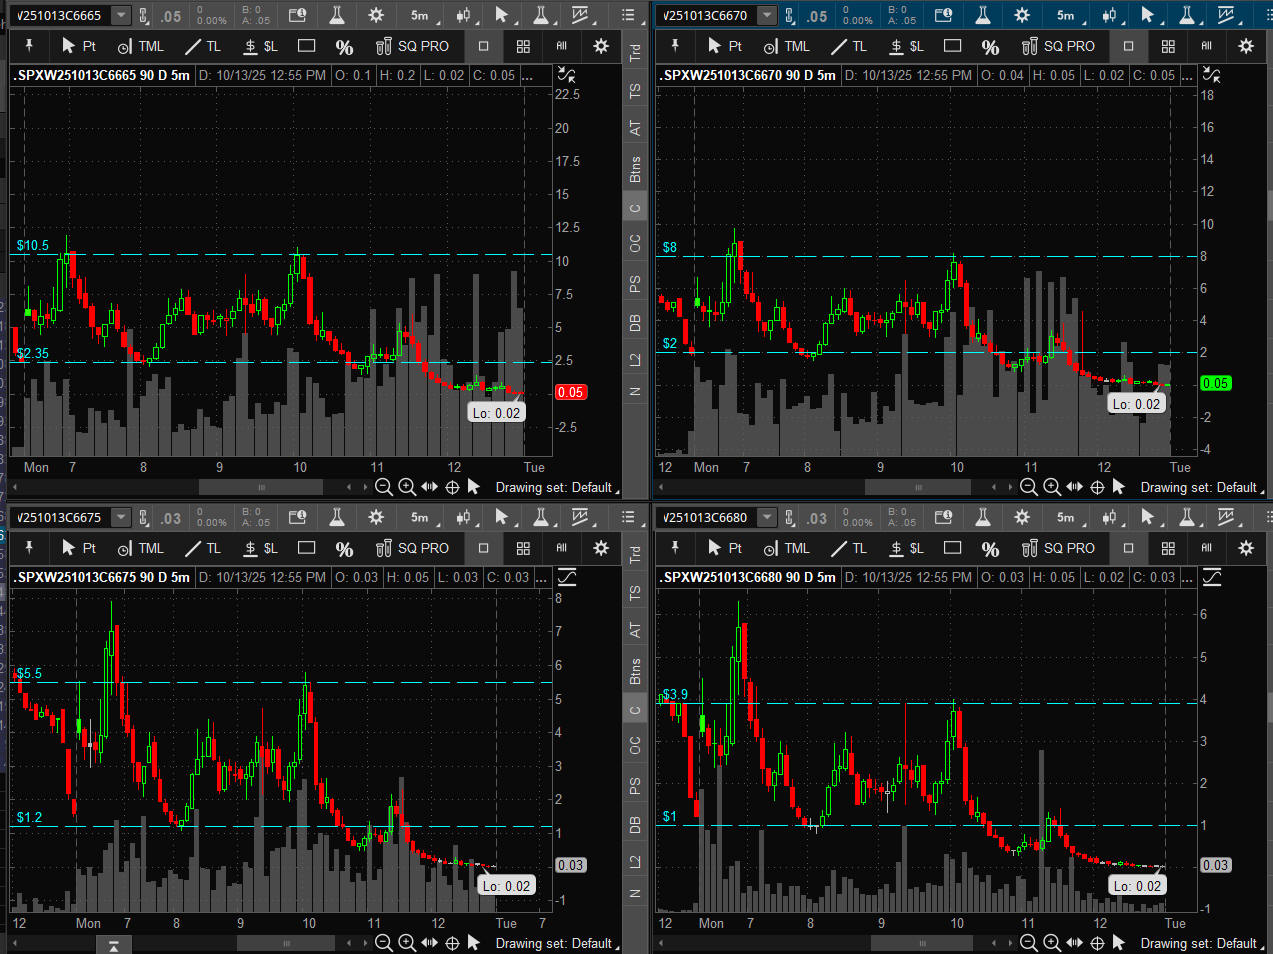The image size is (1273, 954).
Task: Click the SQ PRO button on the 6680 chart
Action: [1058, 548]
